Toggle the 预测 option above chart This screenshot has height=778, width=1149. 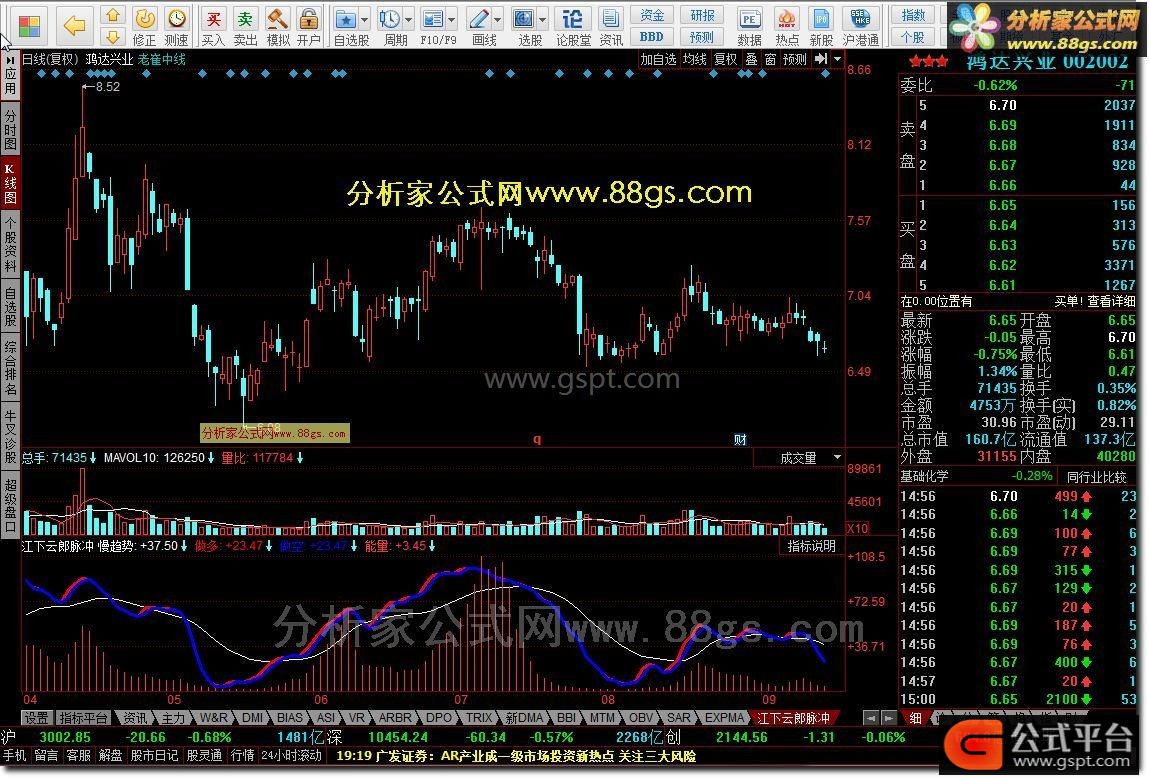coord(794,59)
